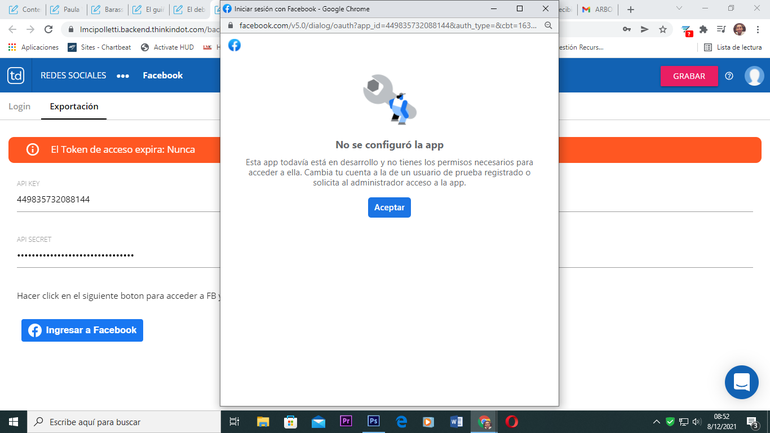
Task: Show hidden system tray icons
Action: [656, 422]
